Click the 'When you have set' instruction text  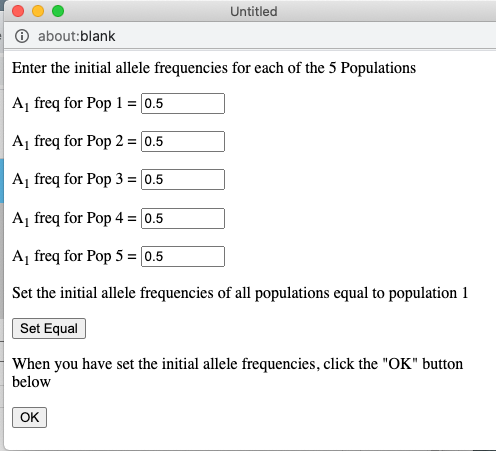237,373
